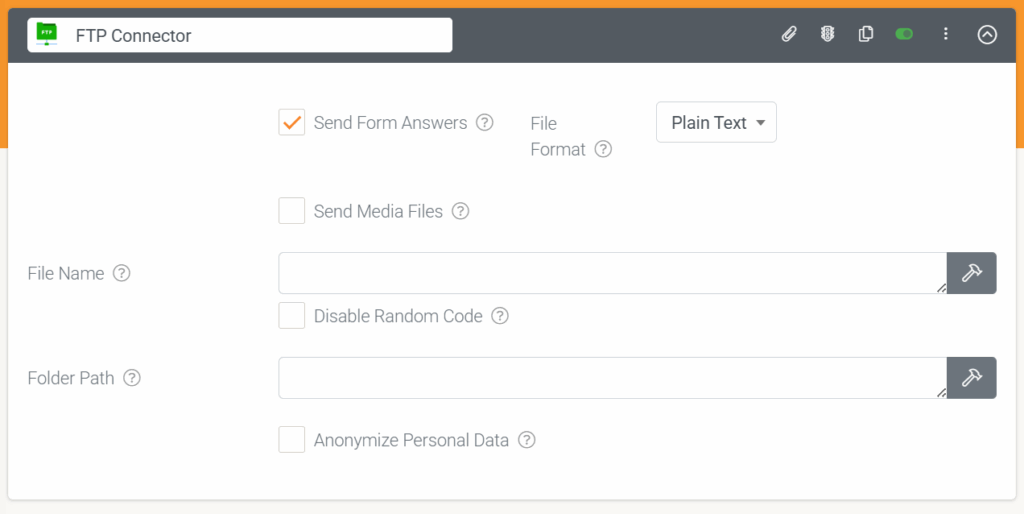Viewport: 1024px width, 514px height.
Task: Show help for Anonymize Personal Data
Action: (526, 440)
